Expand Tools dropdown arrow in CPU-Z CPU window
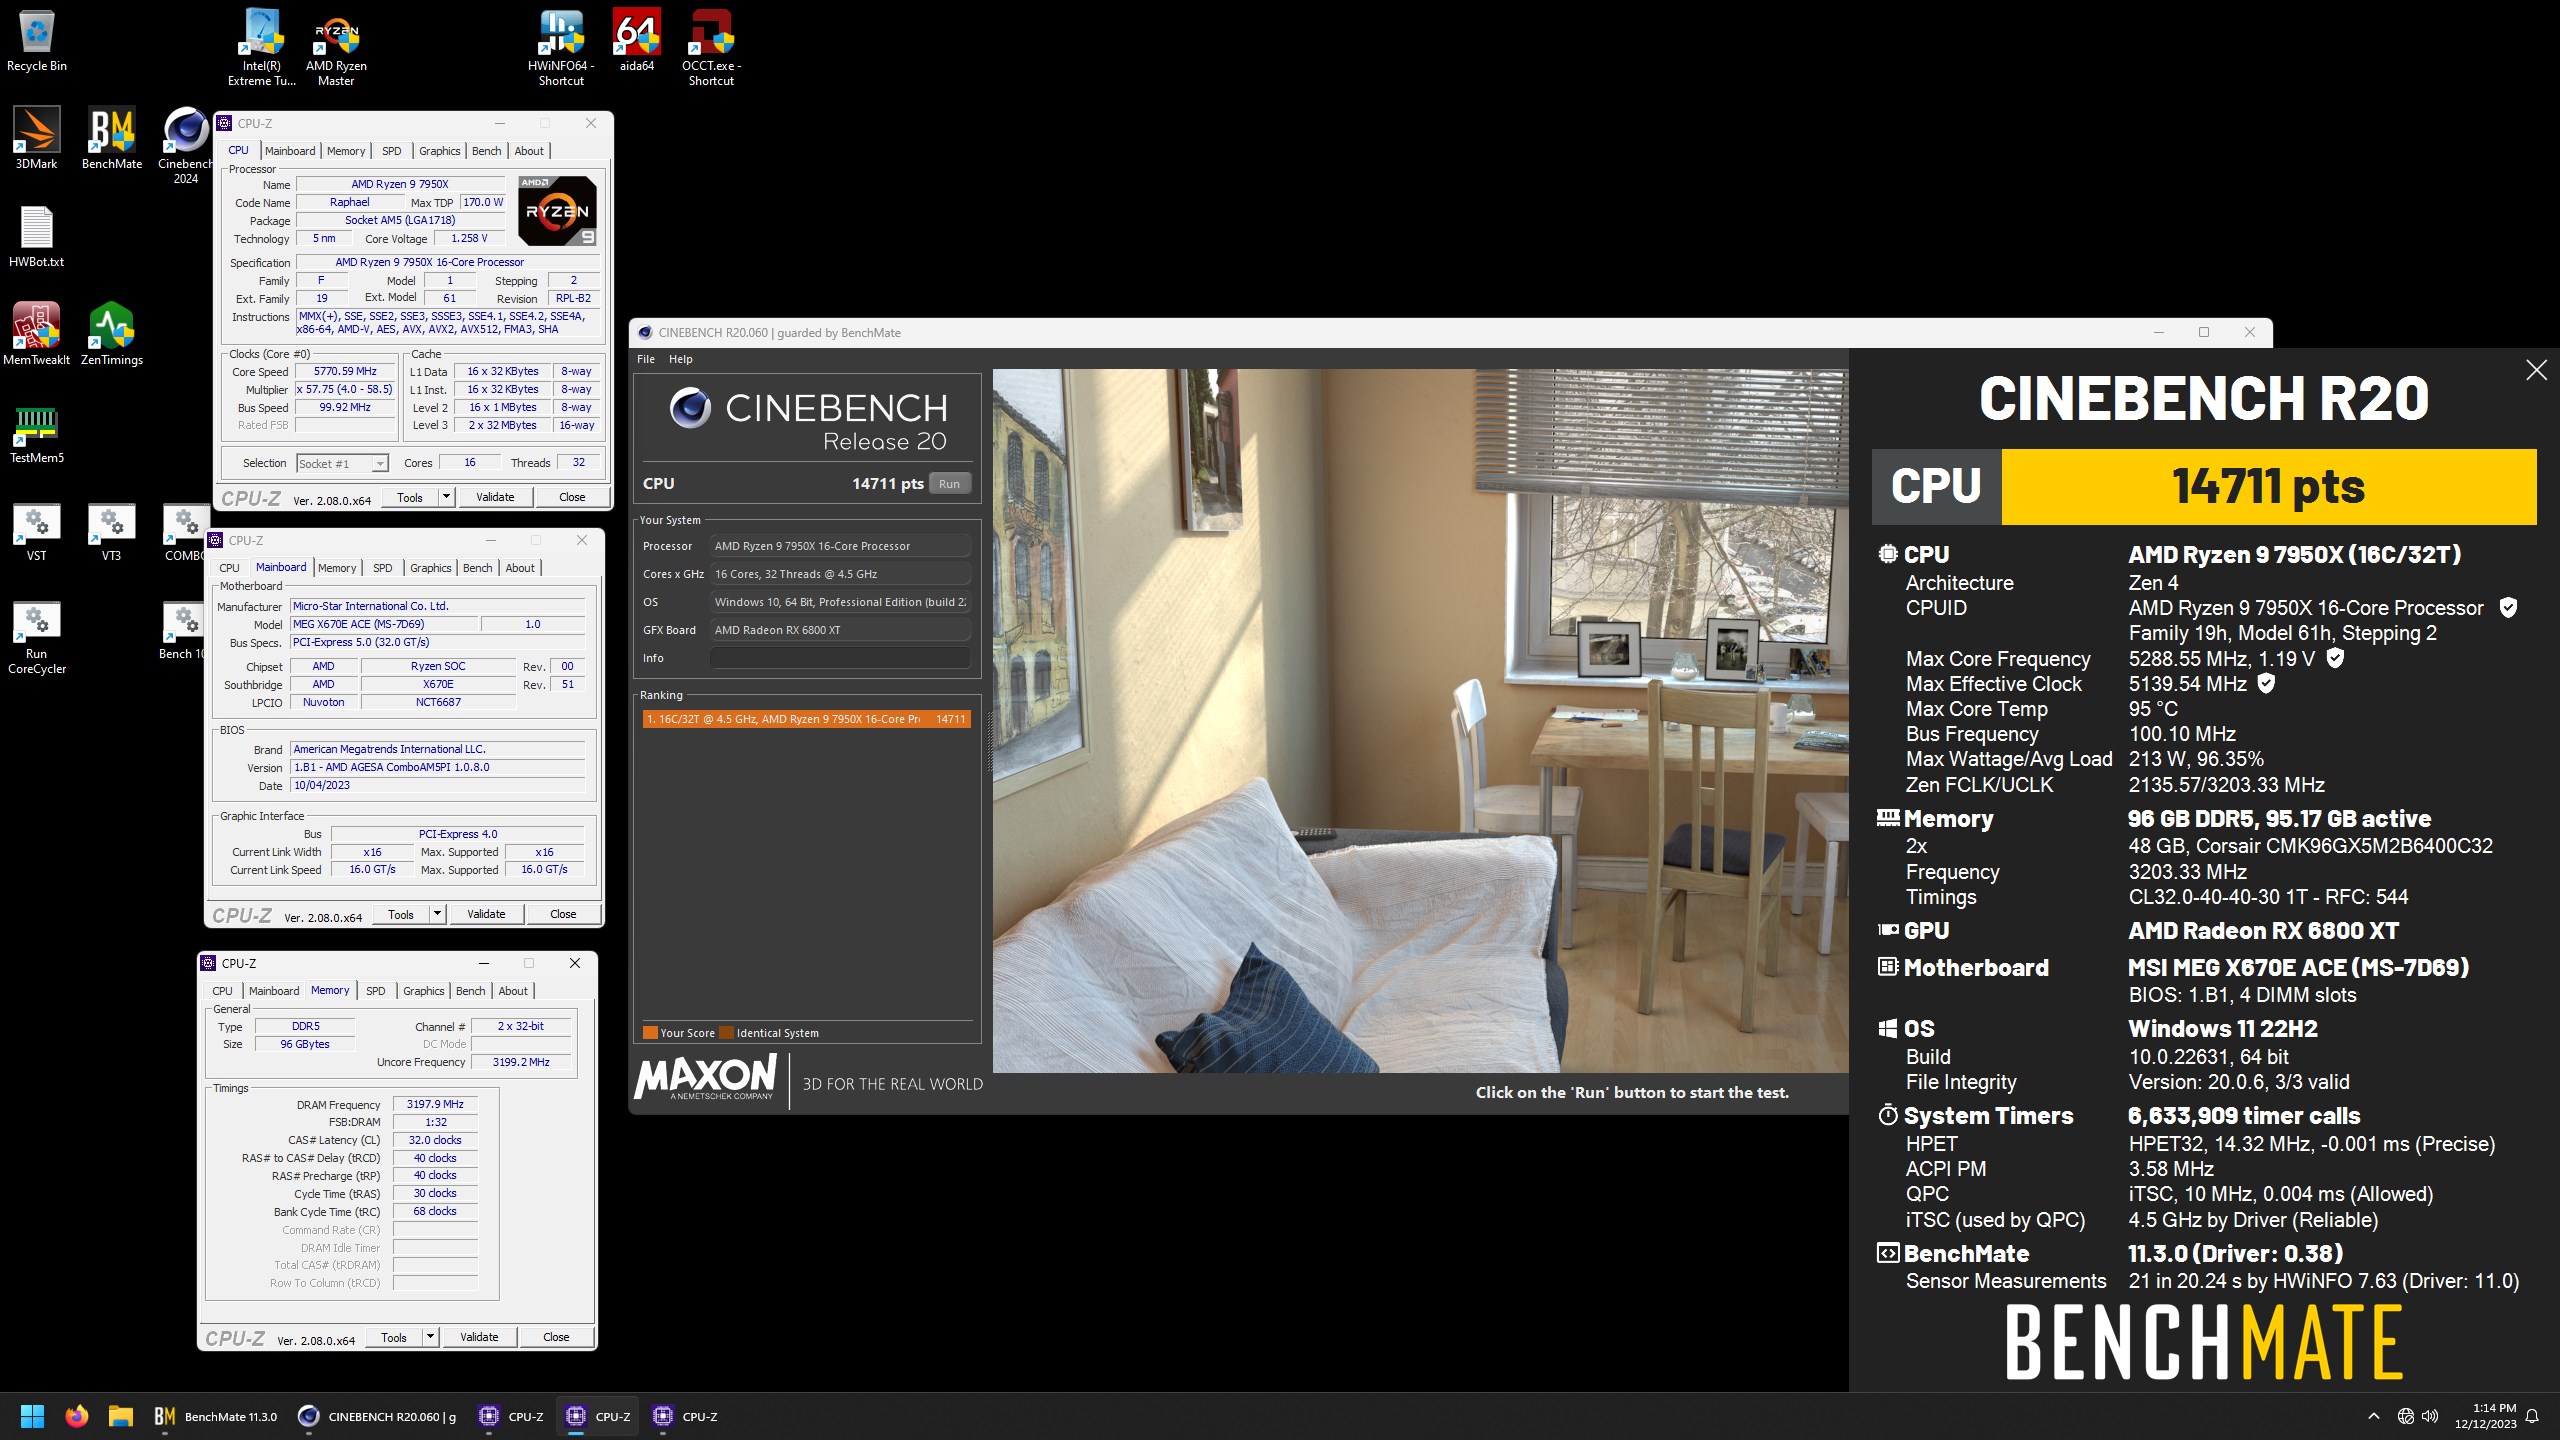Image resolution: width=2560 pixels, height=1440 pixels. (x=446, y=497)
